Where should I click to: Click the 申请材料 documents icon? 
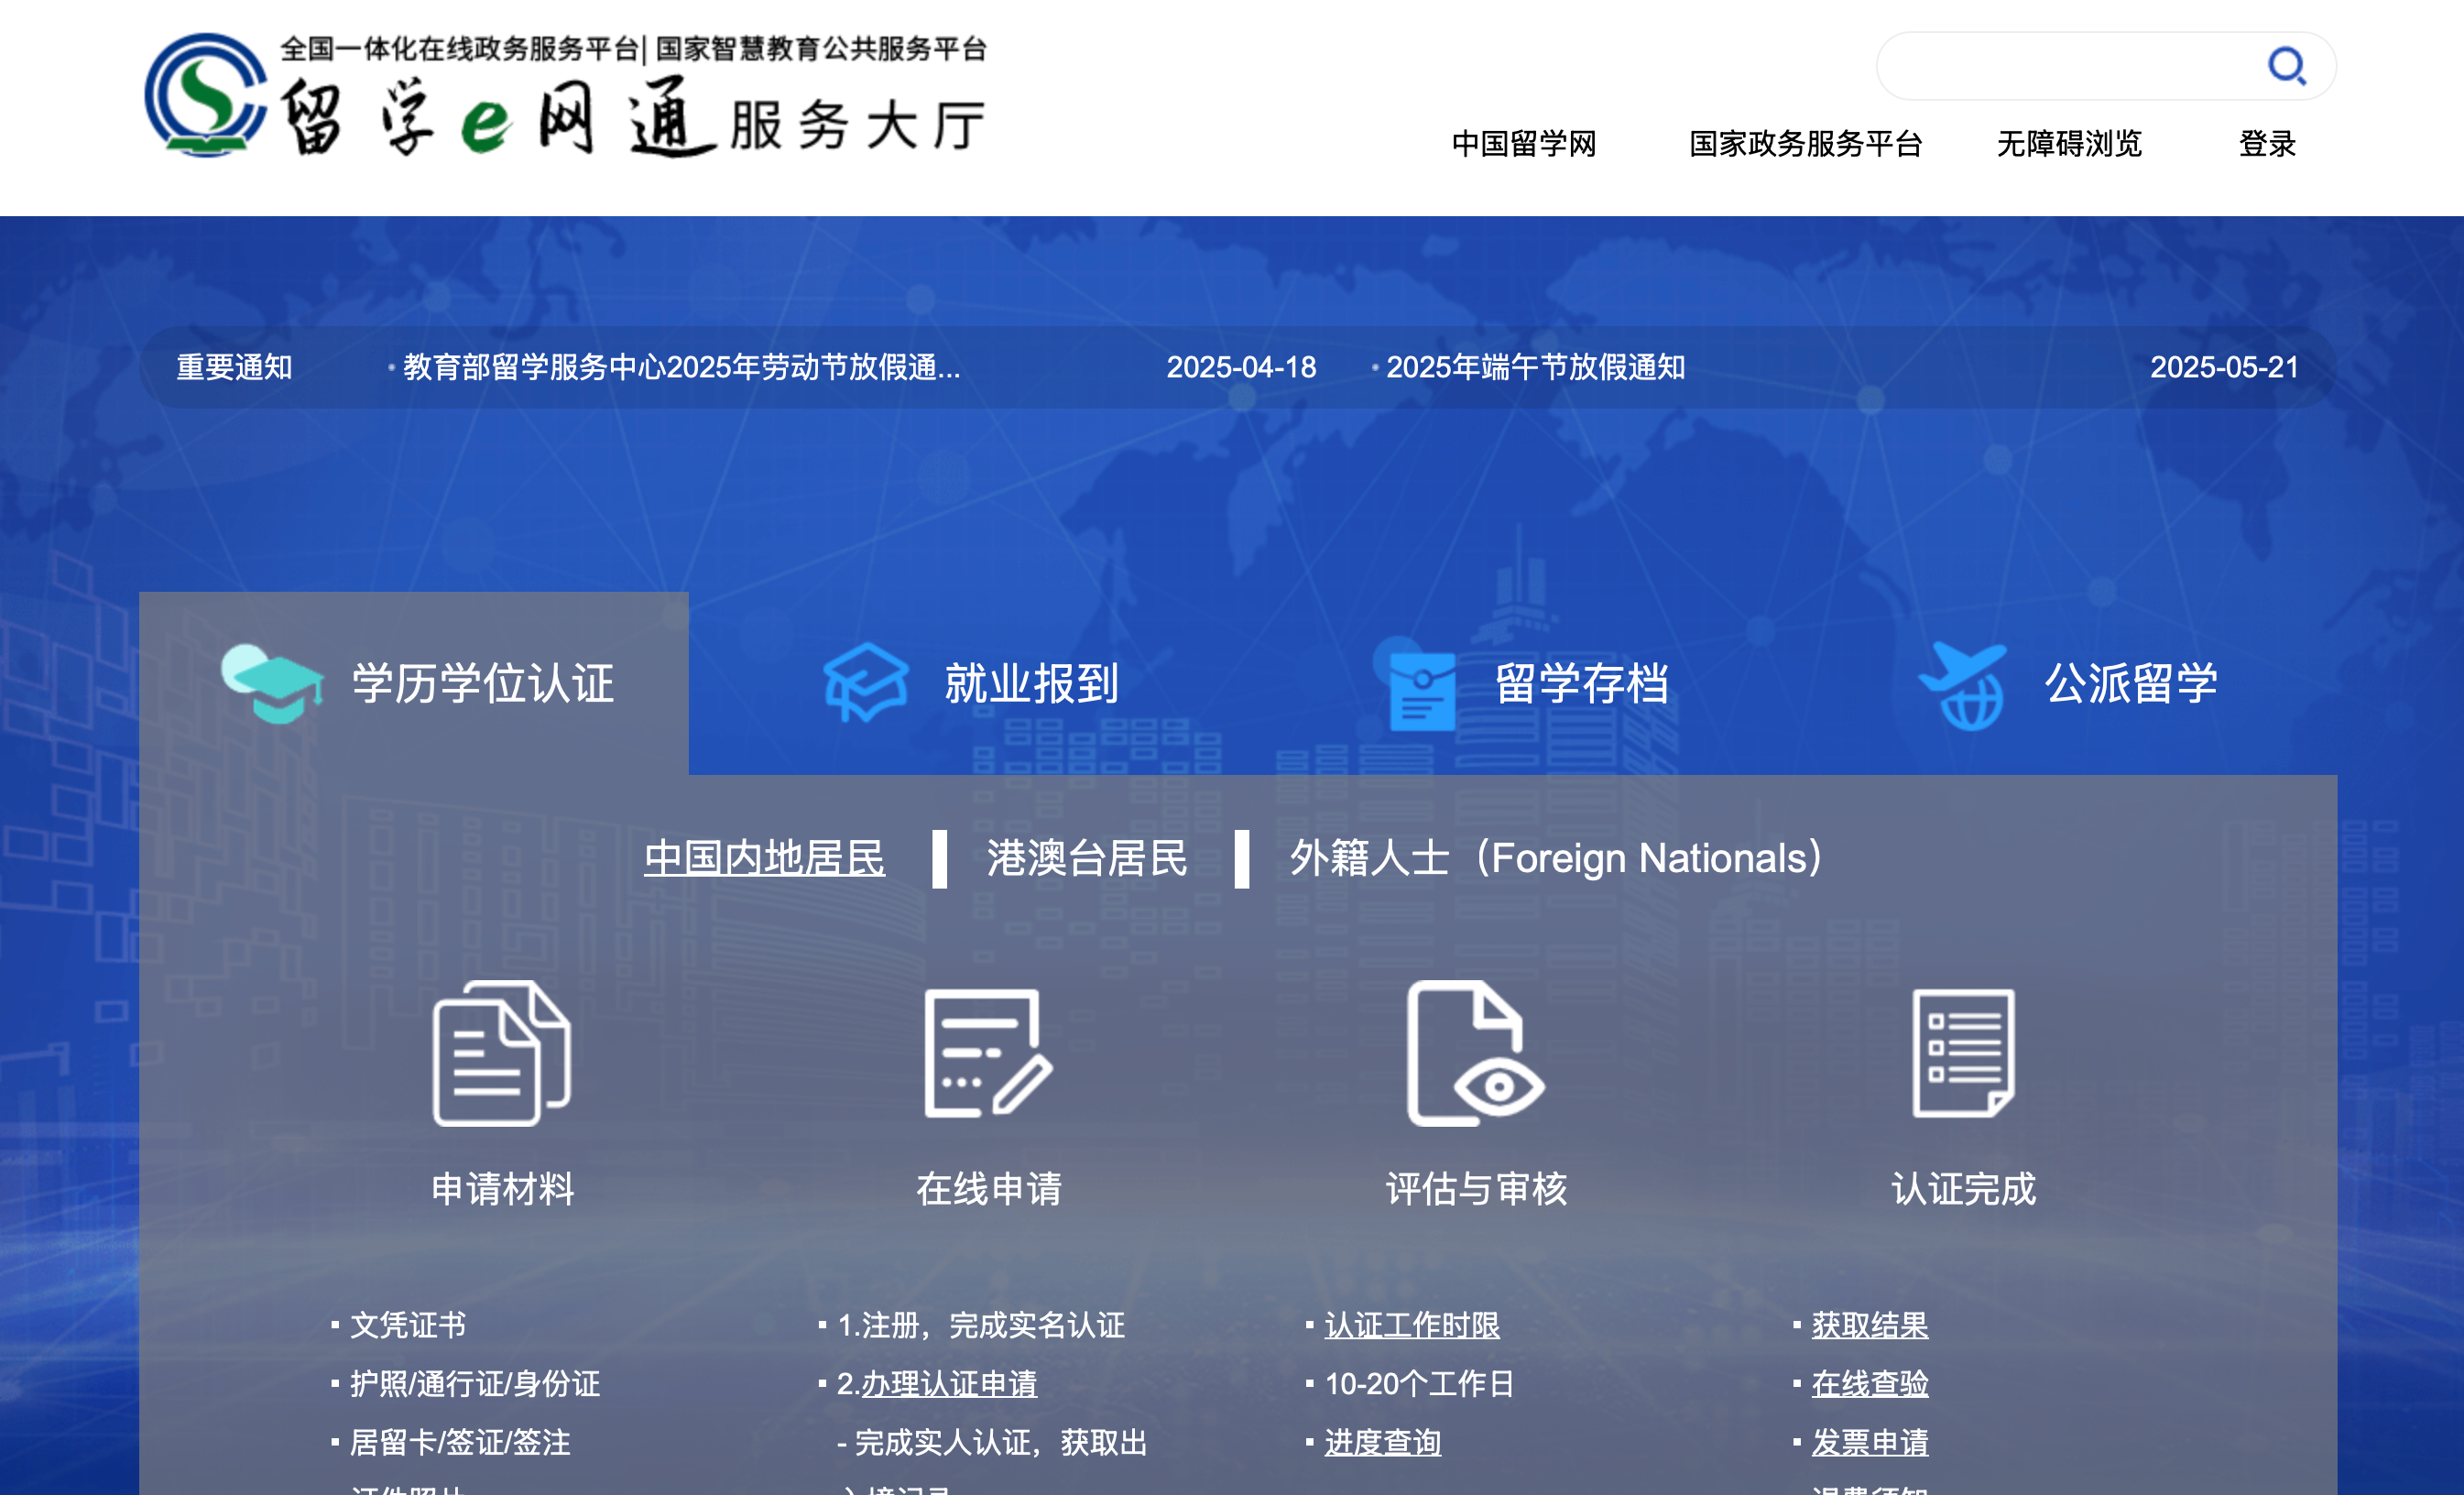pyautogui.click(x=501, y=1052)
